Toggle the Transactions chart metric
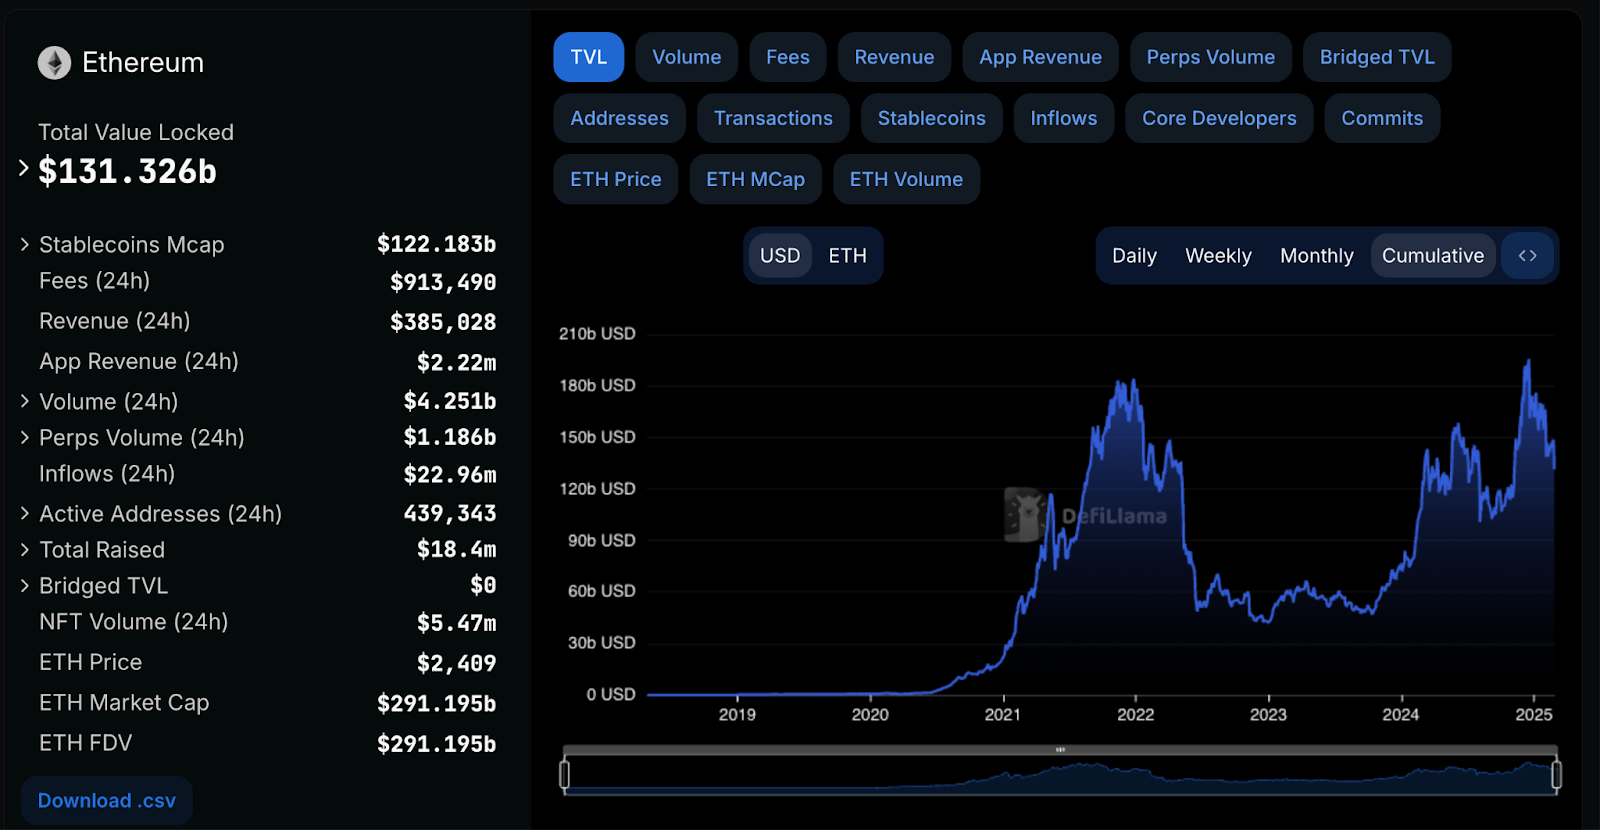Image resolution: width=1600 pixels, height=830 pixels. tap(773, 118)
